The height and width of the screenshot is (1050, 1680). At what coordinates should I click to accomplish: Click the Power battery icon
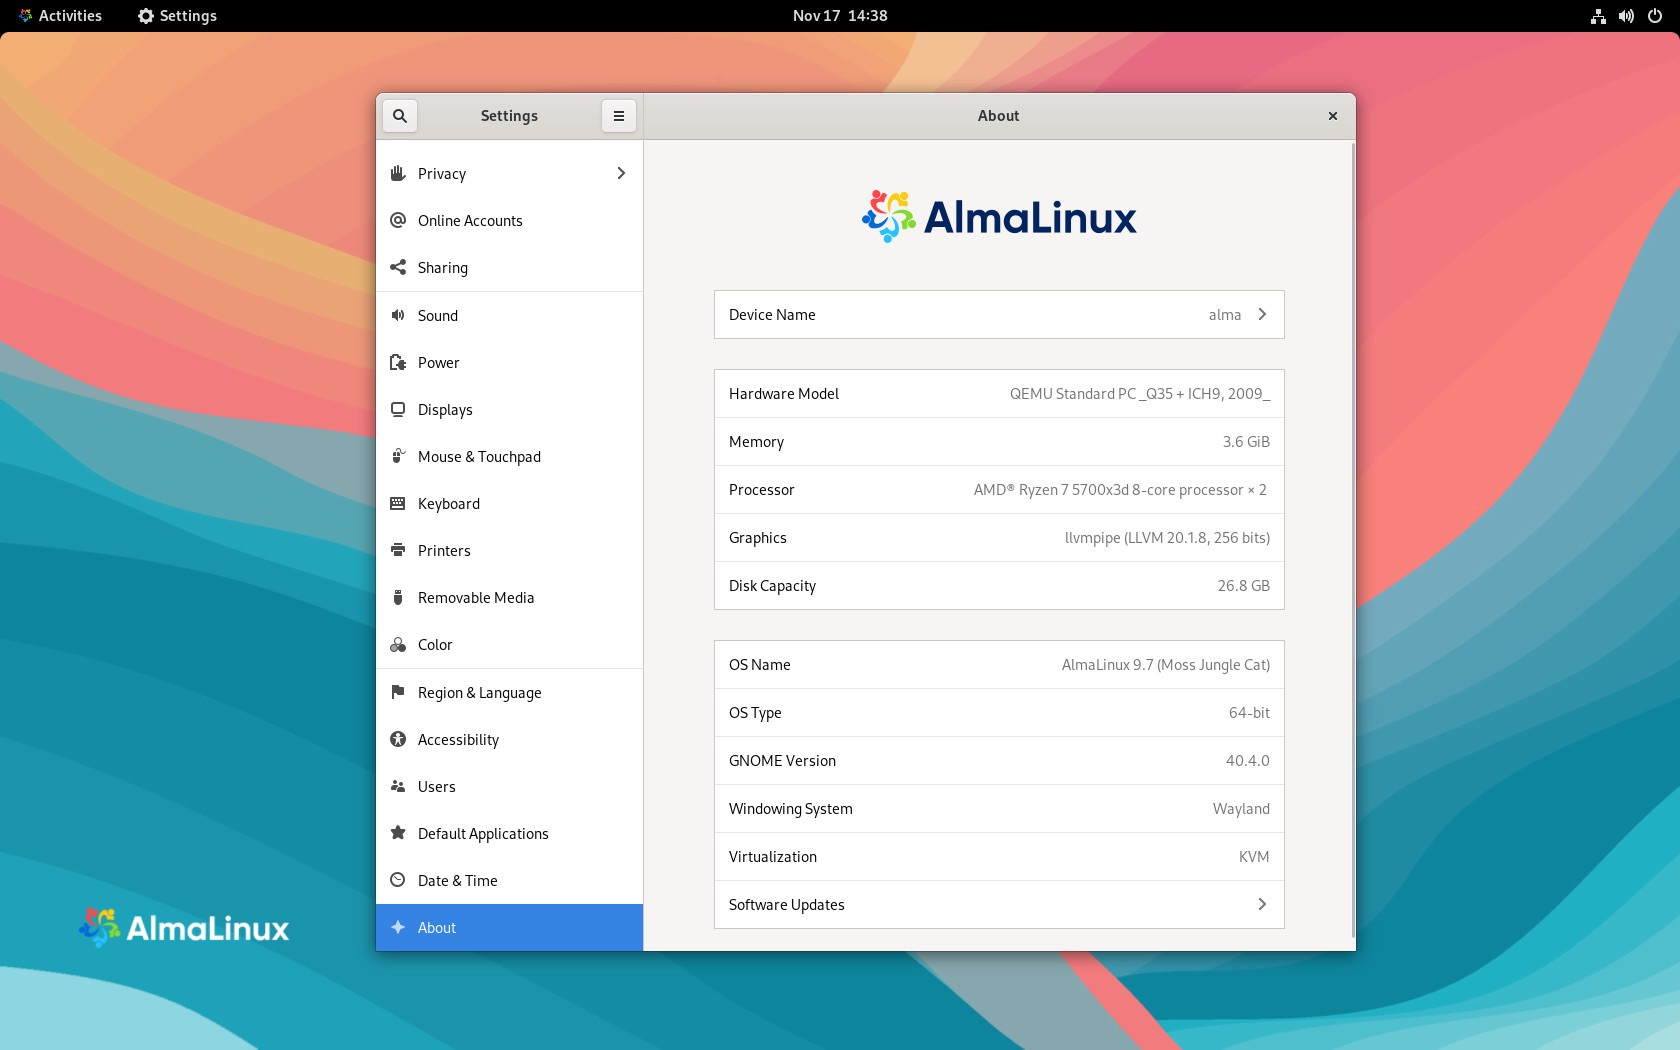(399, 362)
